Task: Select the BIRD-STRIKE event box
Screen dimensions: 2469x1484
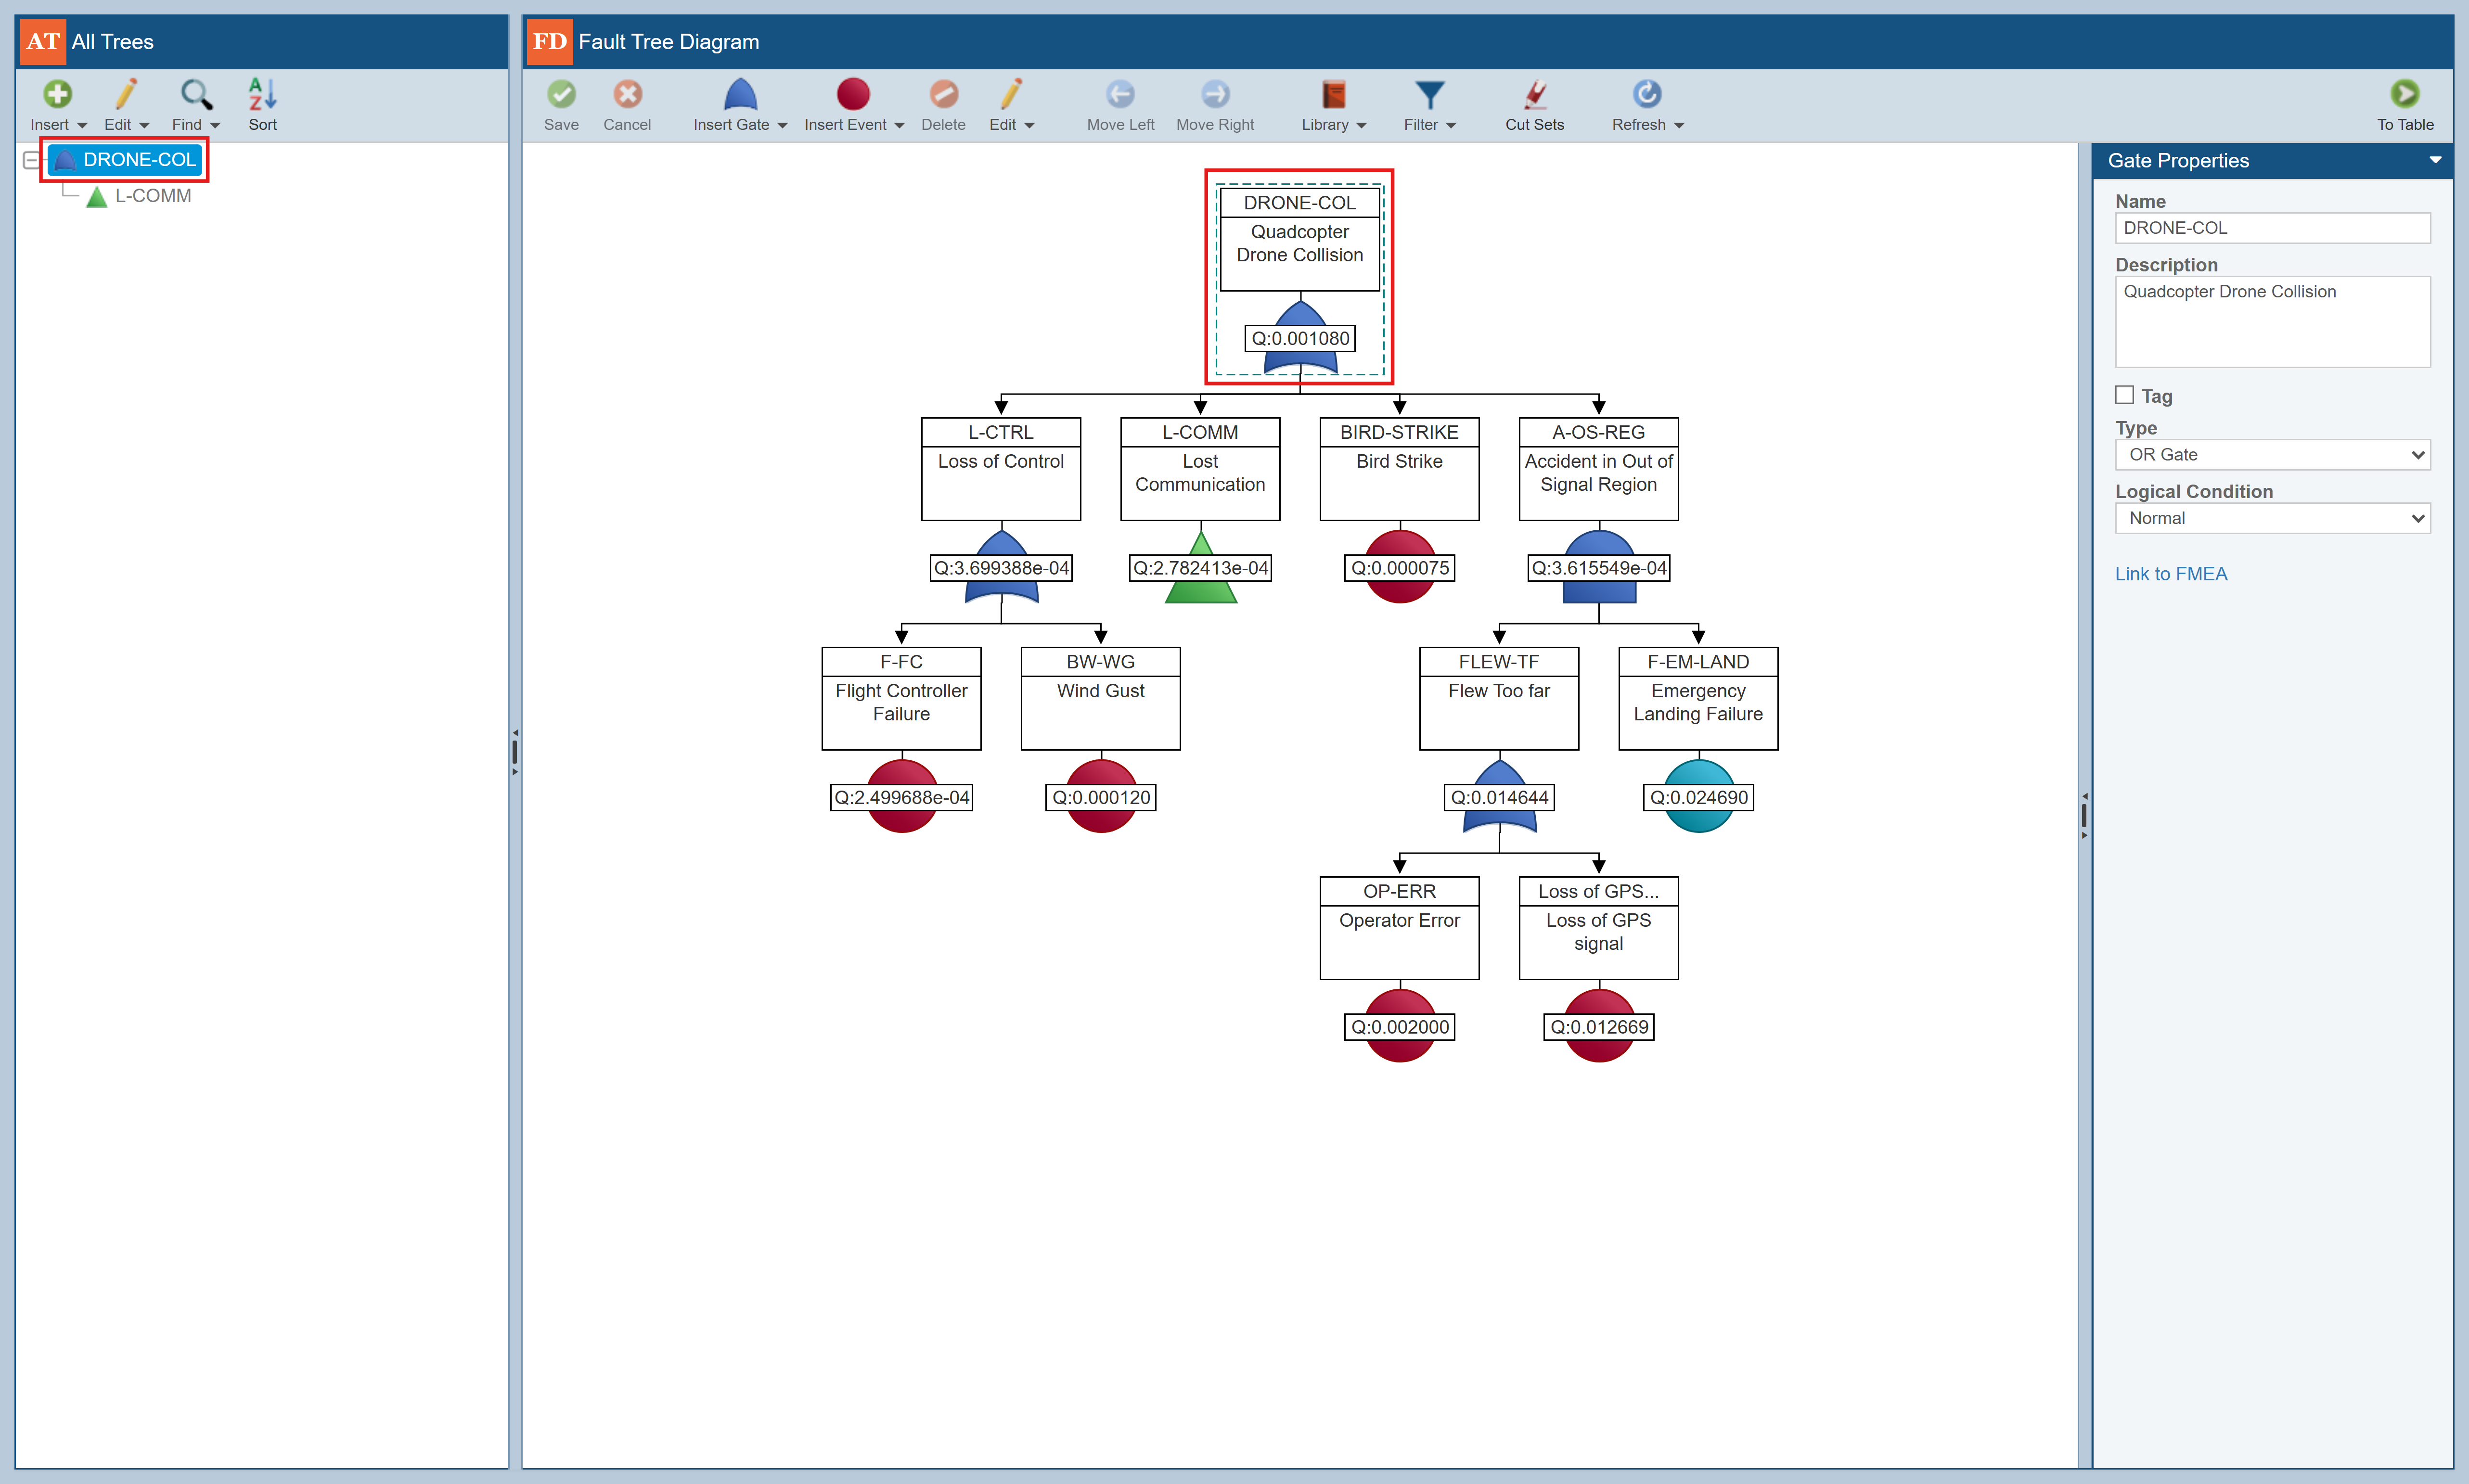Action: pos(1398,468)
